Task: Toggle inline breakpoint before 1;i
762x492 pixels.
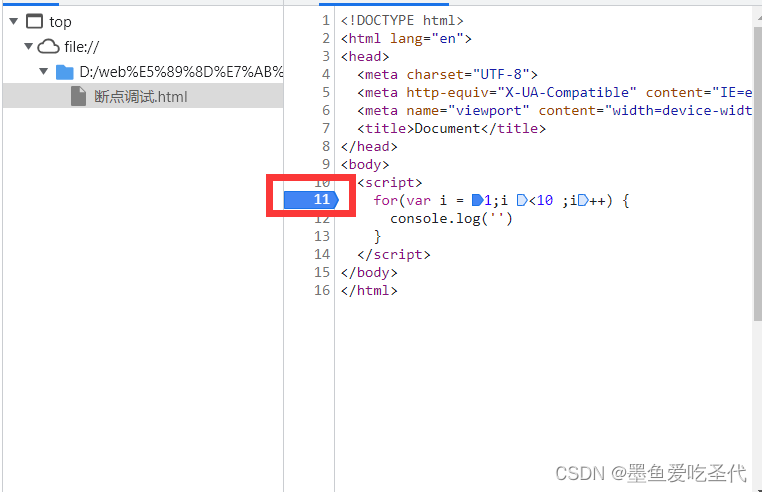Action: (x=477, y=200)
